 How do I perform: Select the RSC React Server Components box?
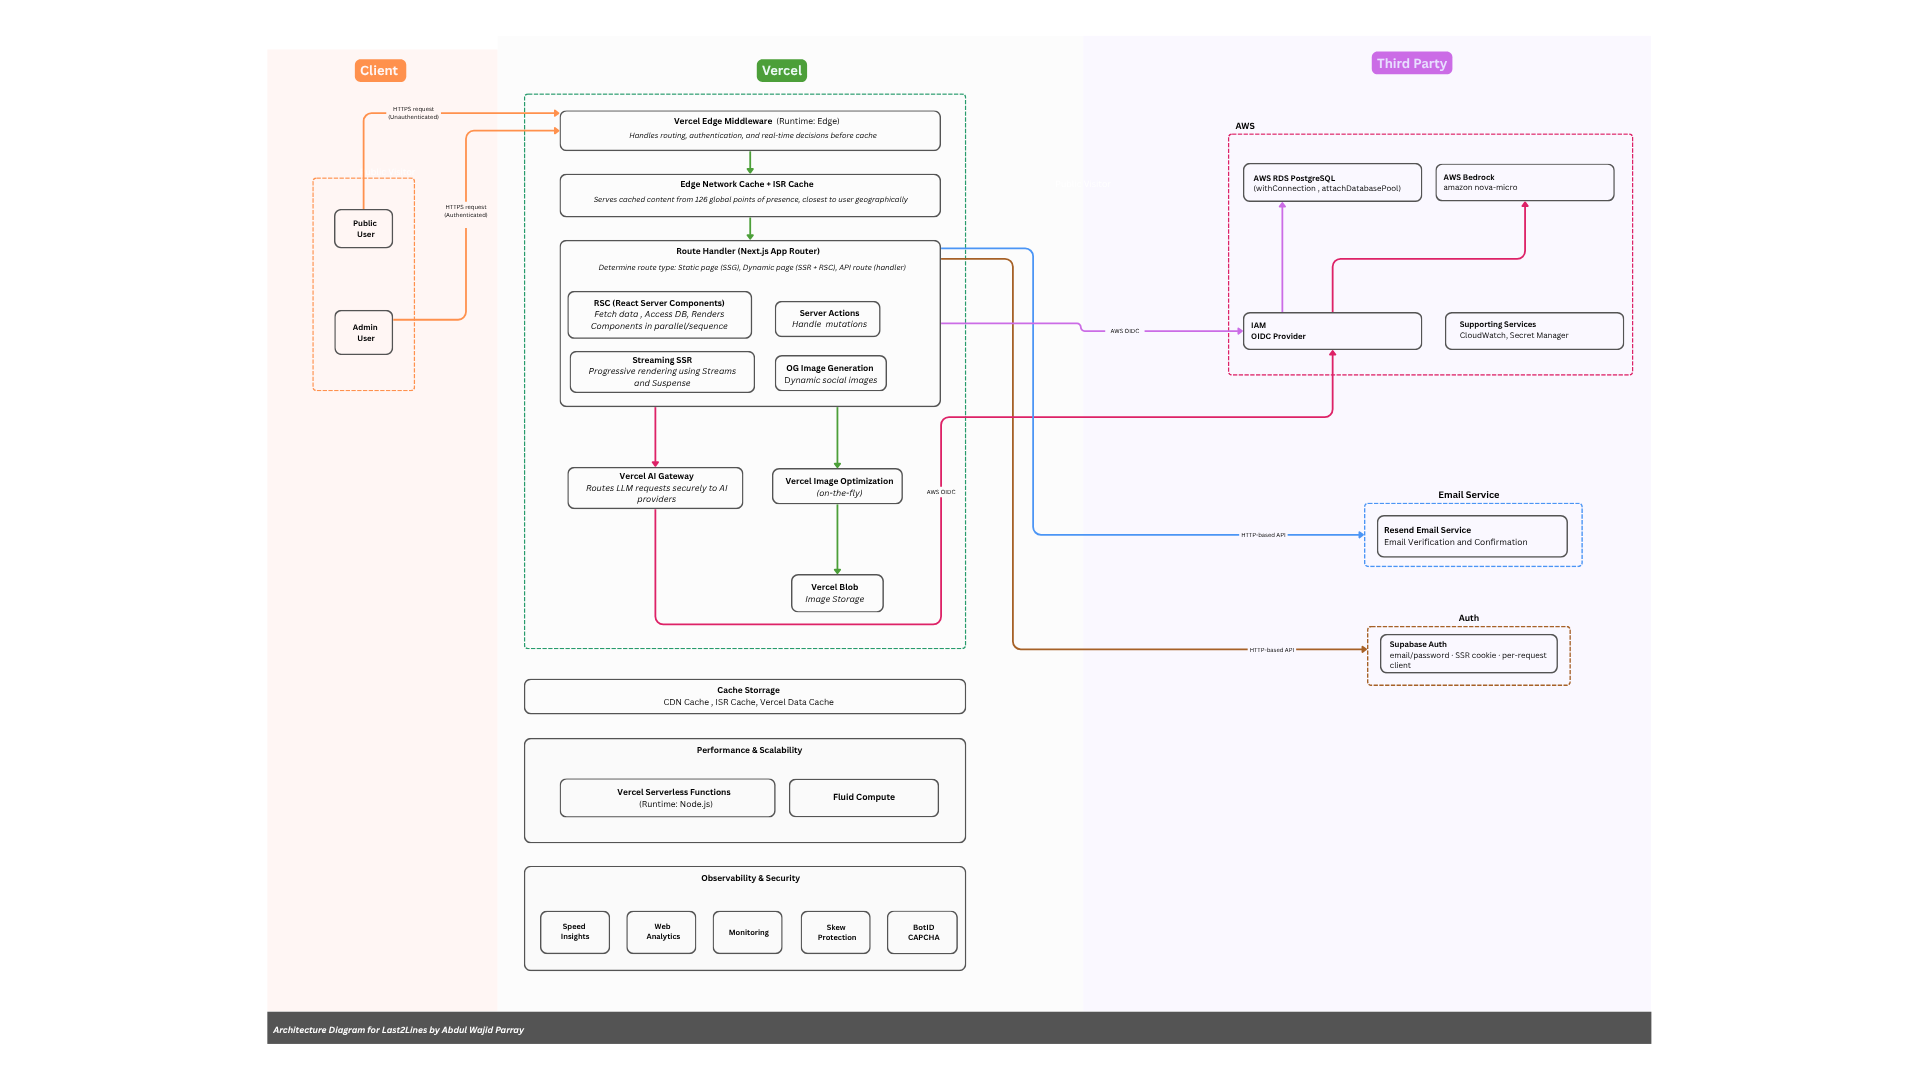click(x=659, y=315)
